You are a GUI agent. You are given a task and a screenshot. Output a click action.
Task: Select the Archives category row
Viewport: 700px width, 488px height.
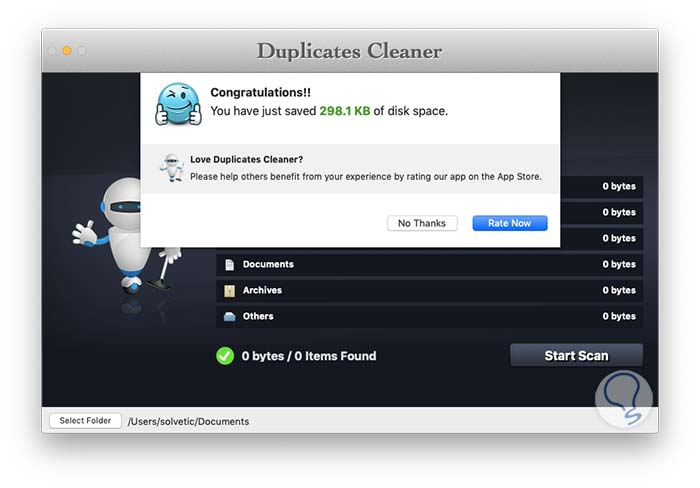[x=429, y=290]
